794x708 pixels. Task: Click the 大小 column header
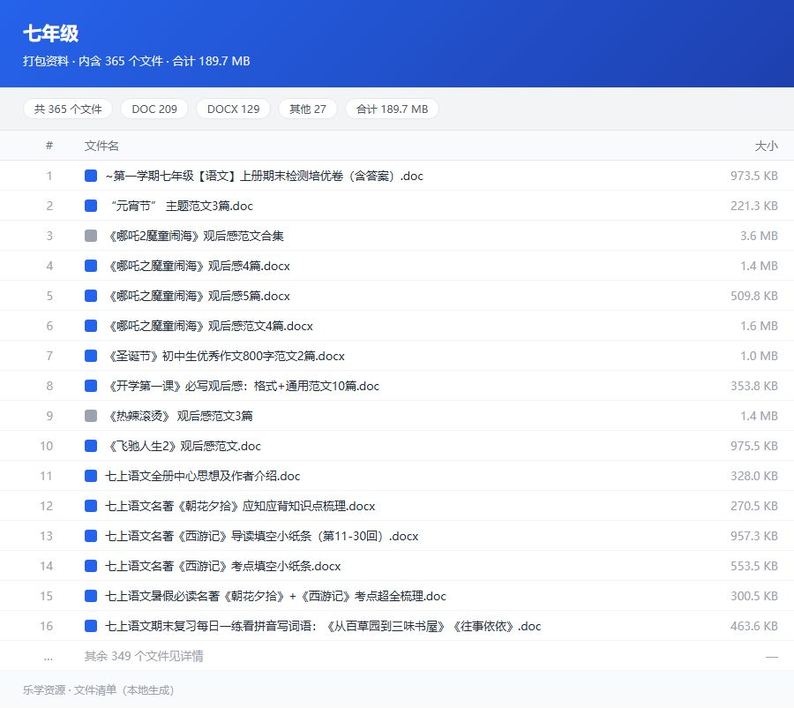766,146
